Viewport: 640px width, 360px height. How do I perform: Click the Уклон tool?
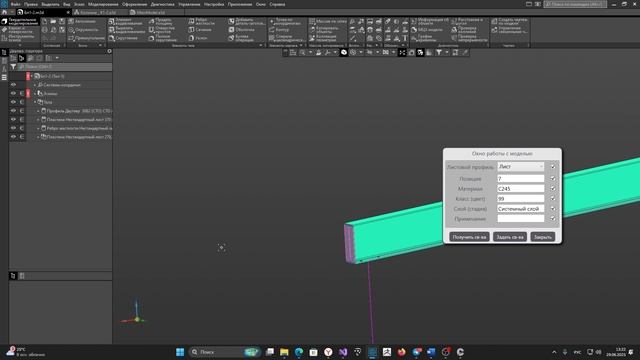point(198,38)
